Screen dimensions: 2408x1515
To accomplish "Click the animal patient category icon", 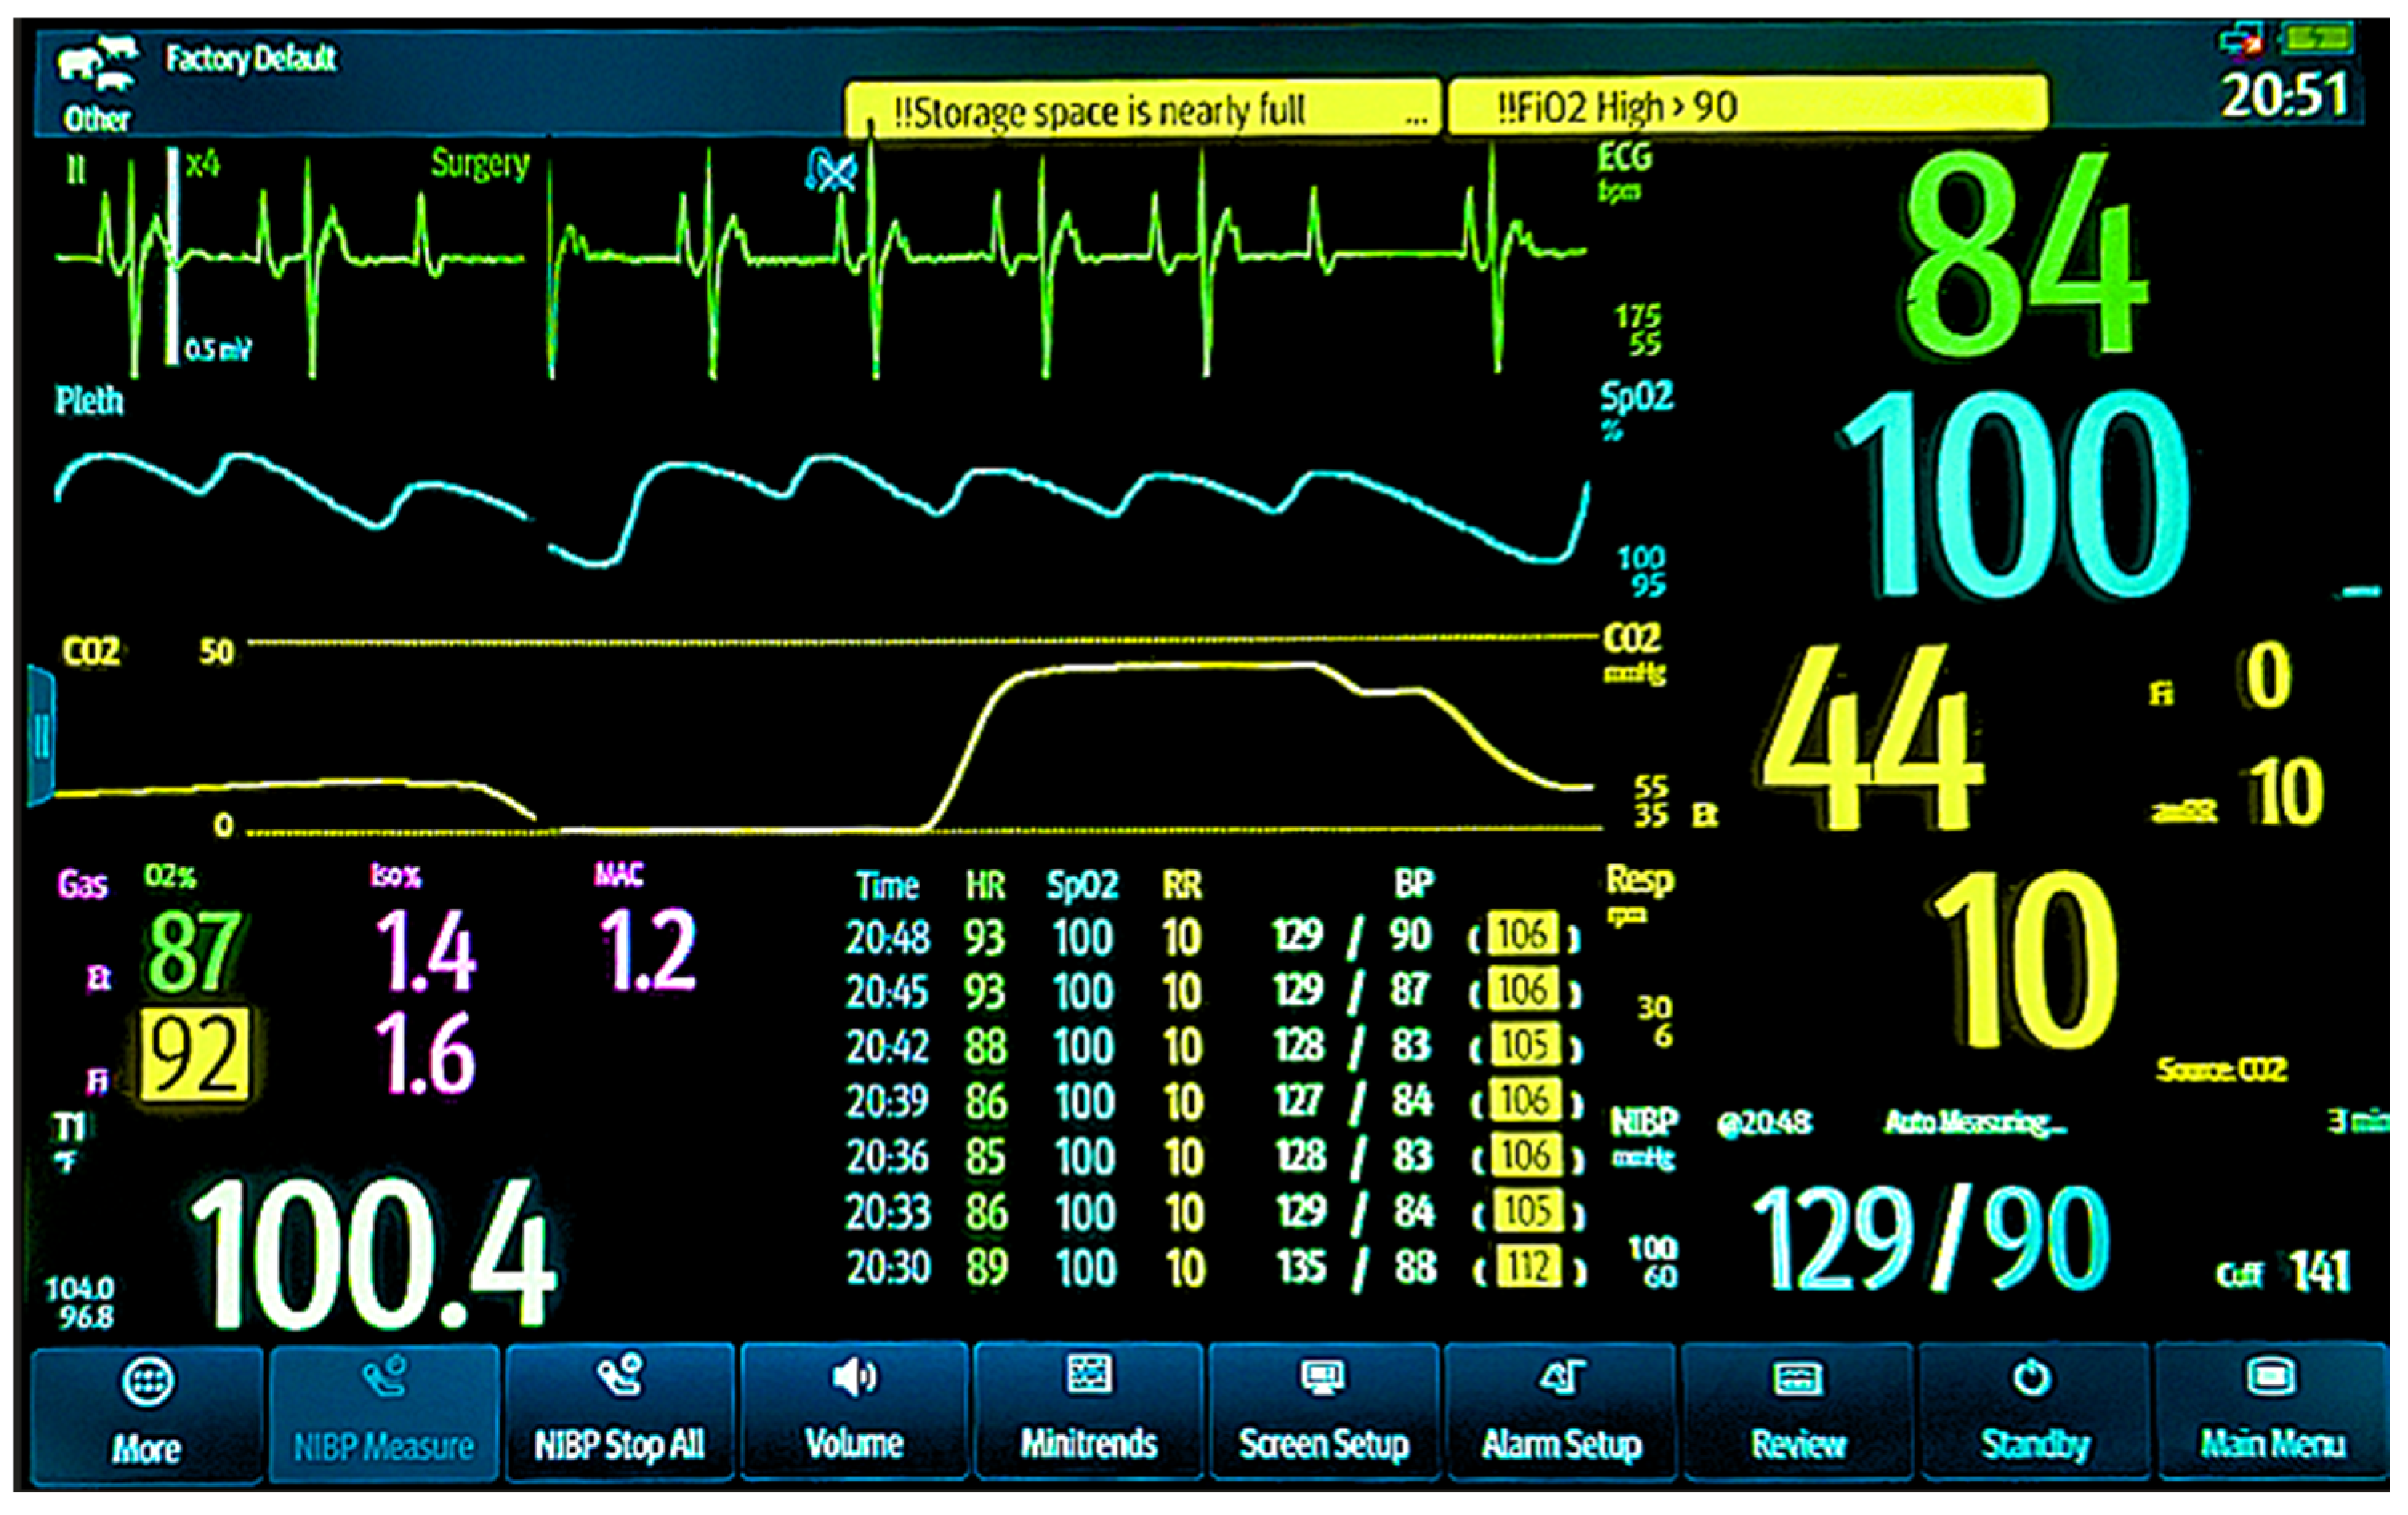I will tap(97, 65).
